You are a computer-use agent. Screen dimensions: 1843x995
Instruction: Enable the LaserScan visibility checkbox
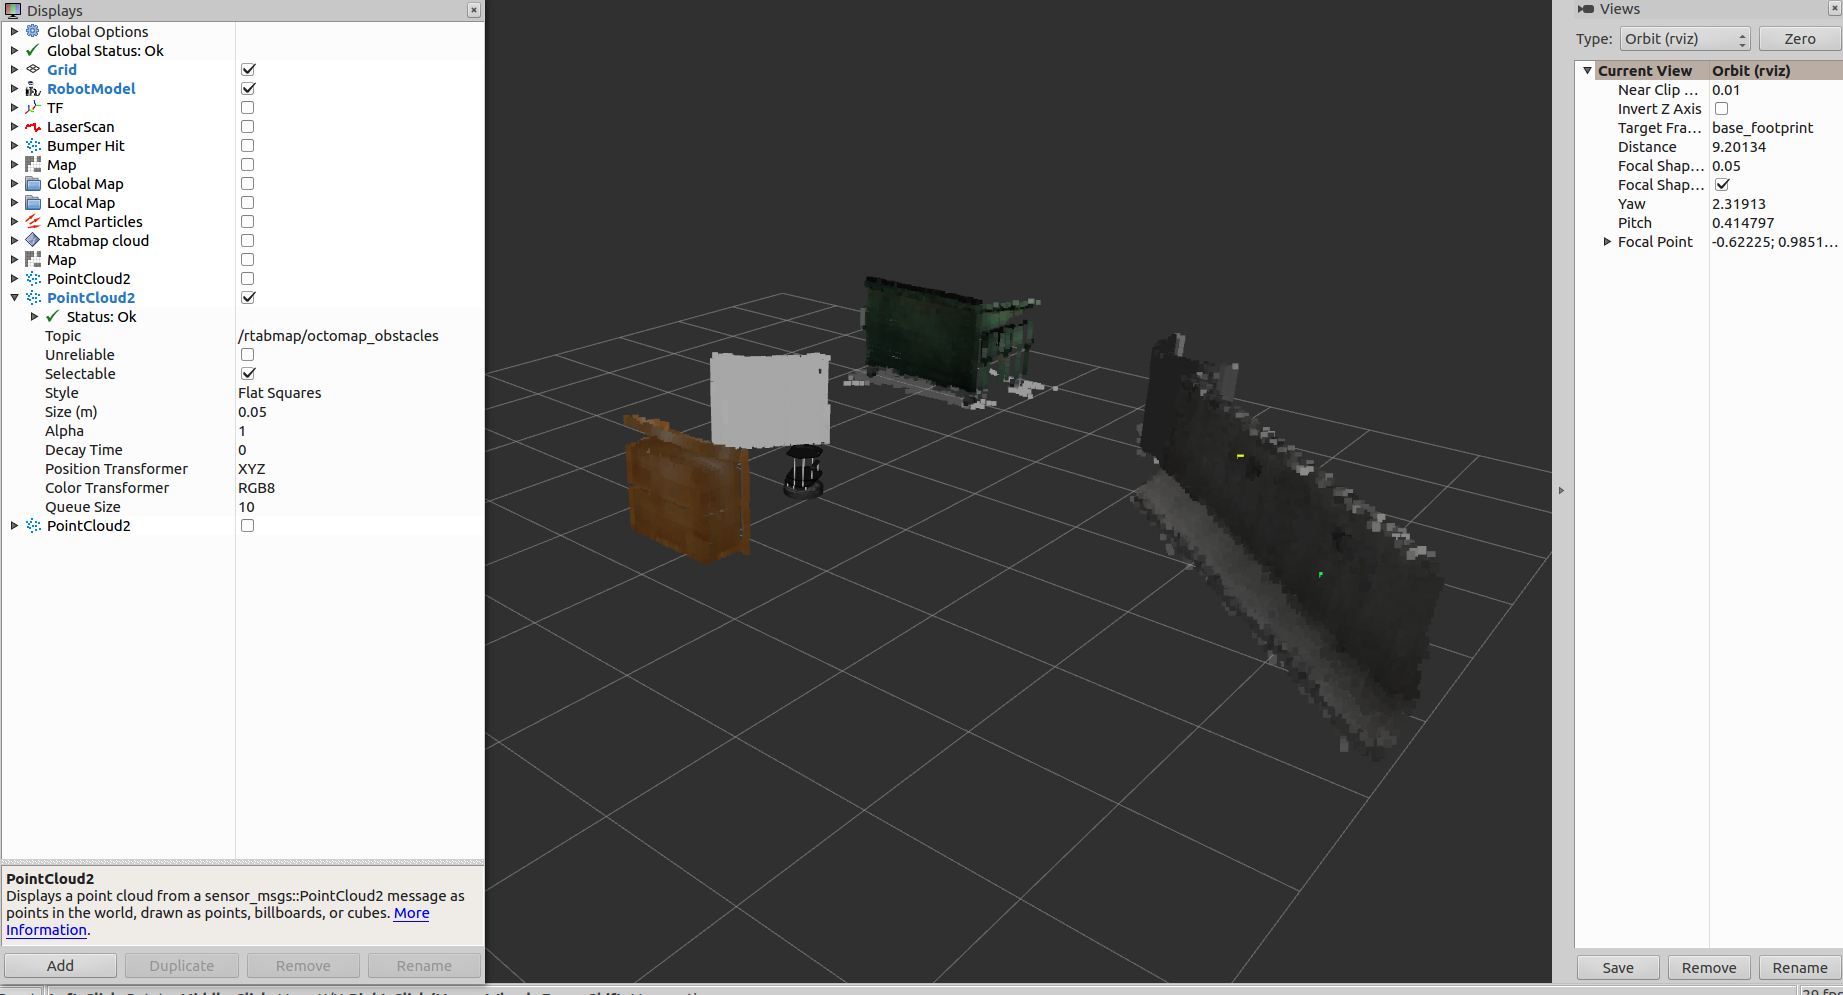point(247,126)
